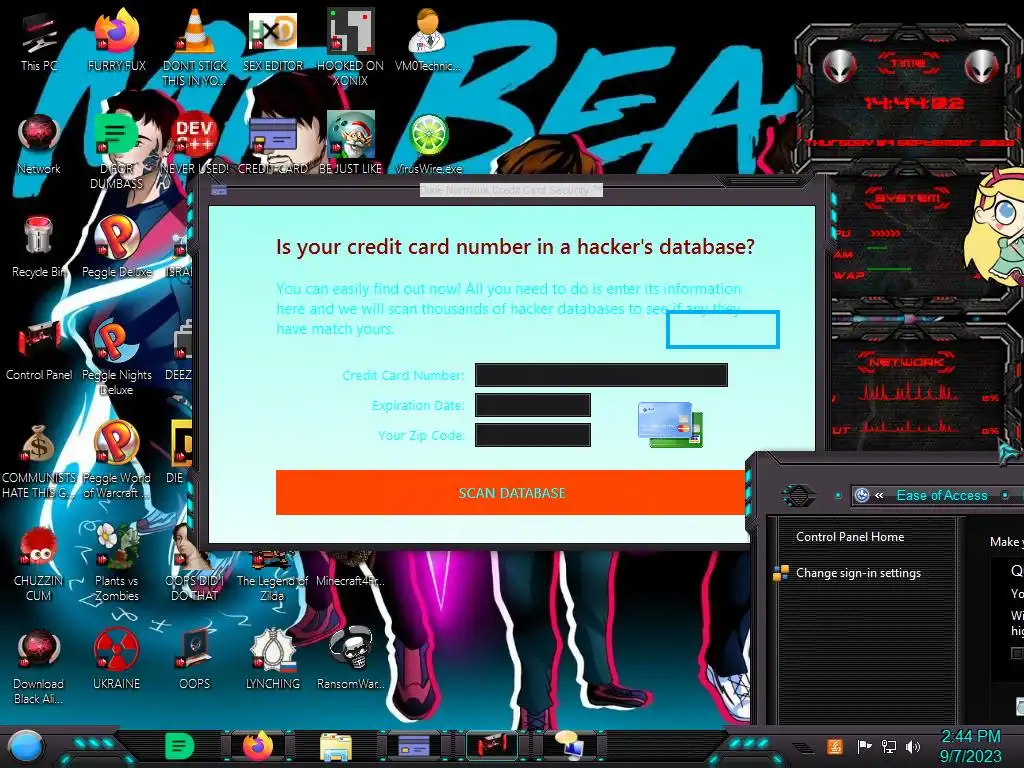Open the VLC traffic cone desktop shortcut
This screenshot has width=1024, height=768.
194,47
